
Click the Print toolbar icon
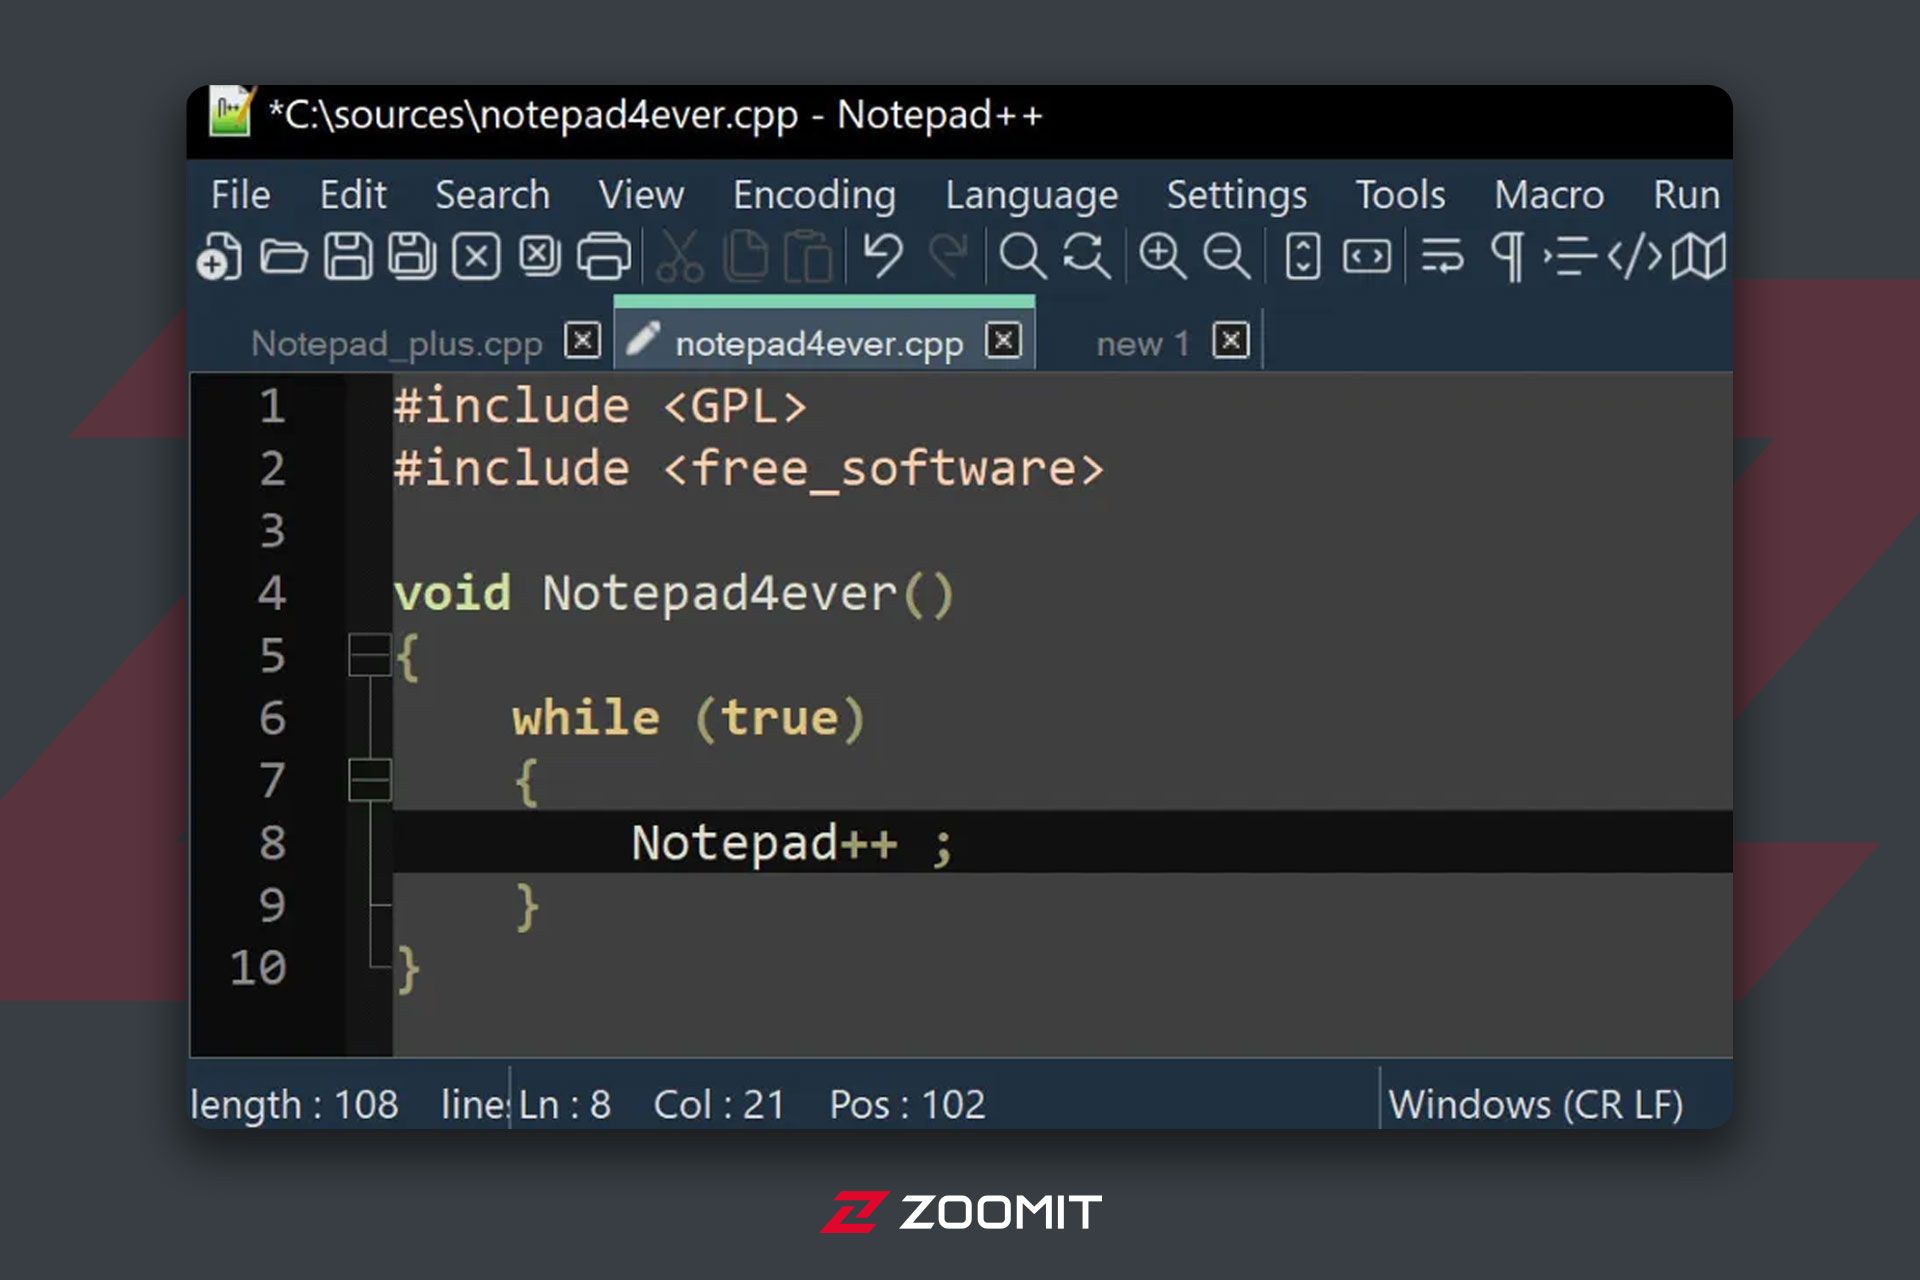604,256
